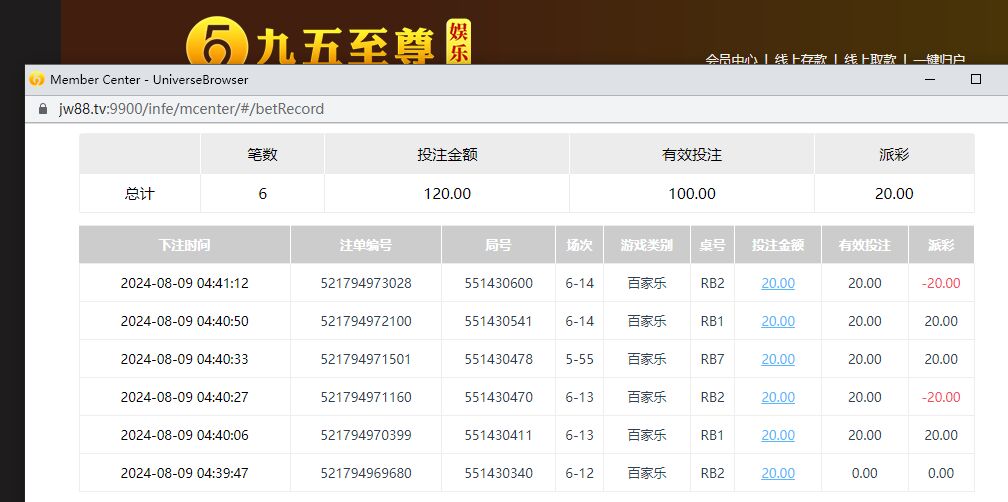Click the 下注时间 column header
Image resolution: width=1008 pixels, height=502 pixels.
point(184,245)
